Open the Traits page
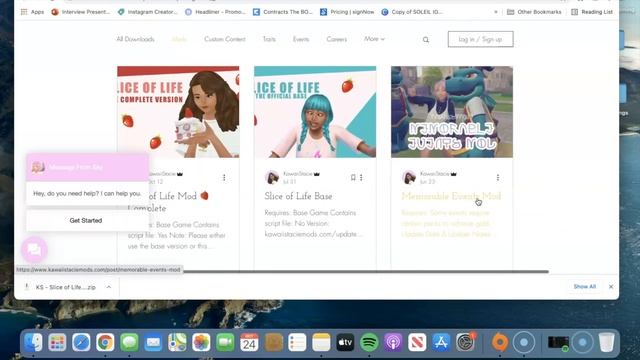The image size is (640, 360). click(269, 39)
